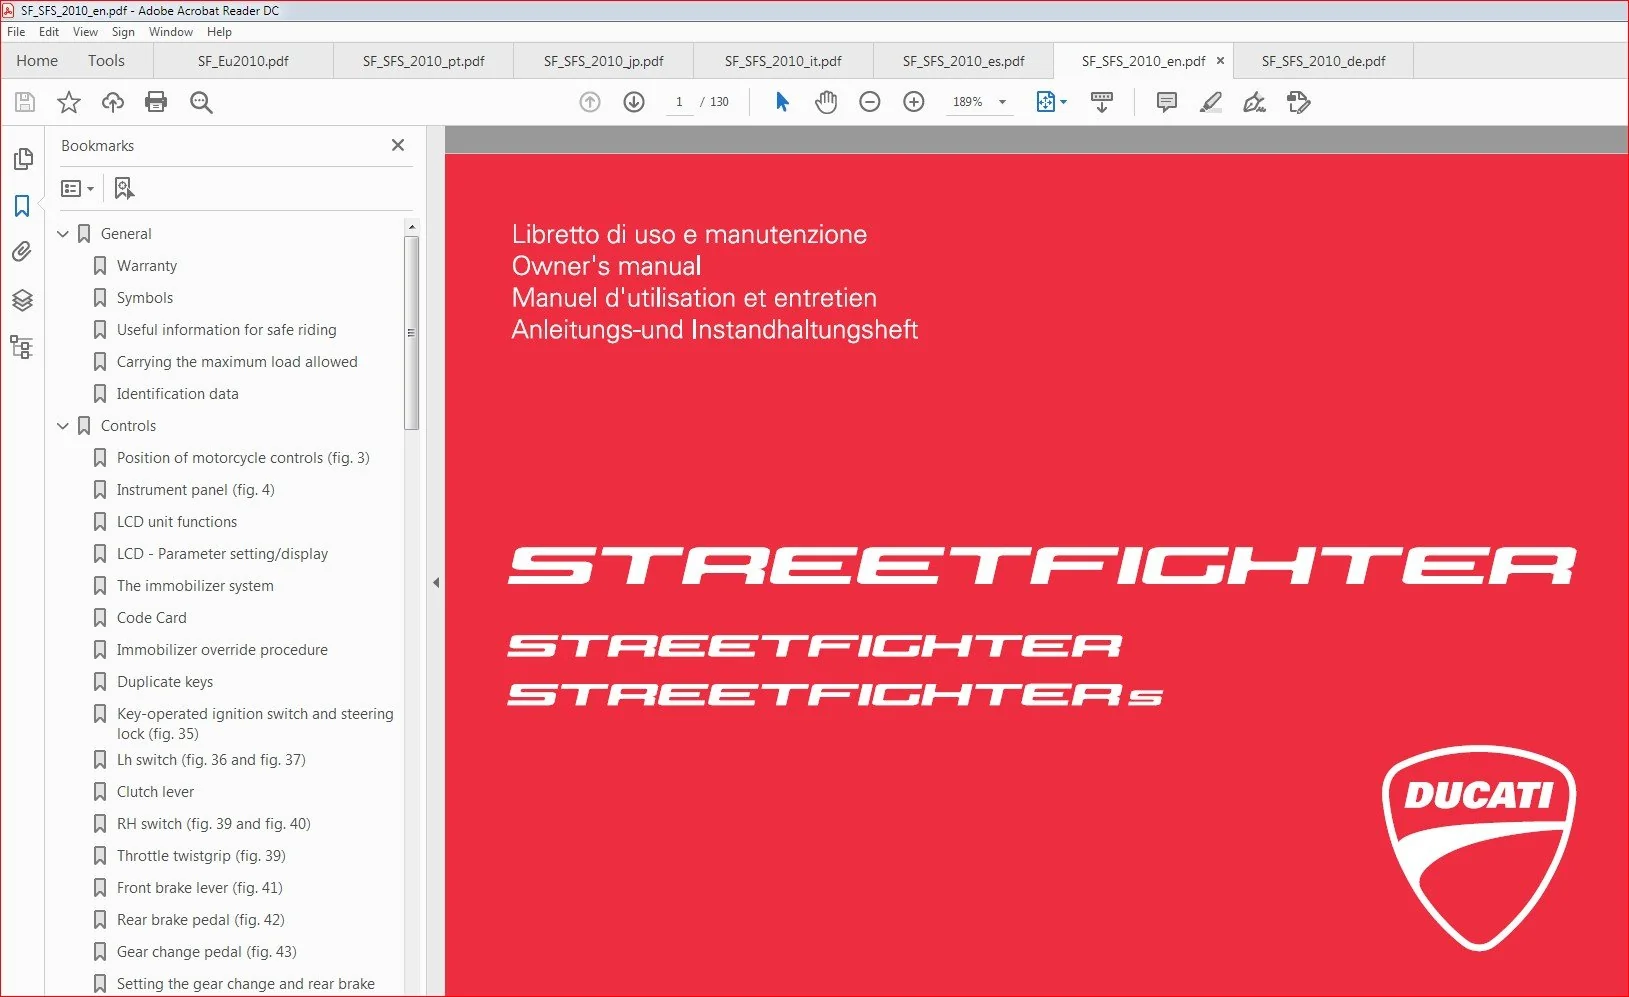Image resolution: width=1629 pixels, height=997 pixels.
Task: Close the SF_SFS_2010_en.pdf tab
Action: pyautogui.click(x=1220, y=61)
